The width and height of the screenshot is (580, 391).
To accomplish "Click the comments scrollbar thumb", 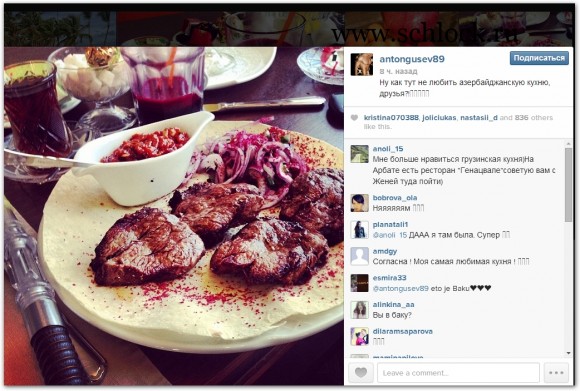I will pyautogui.click(x=569, y=185).
